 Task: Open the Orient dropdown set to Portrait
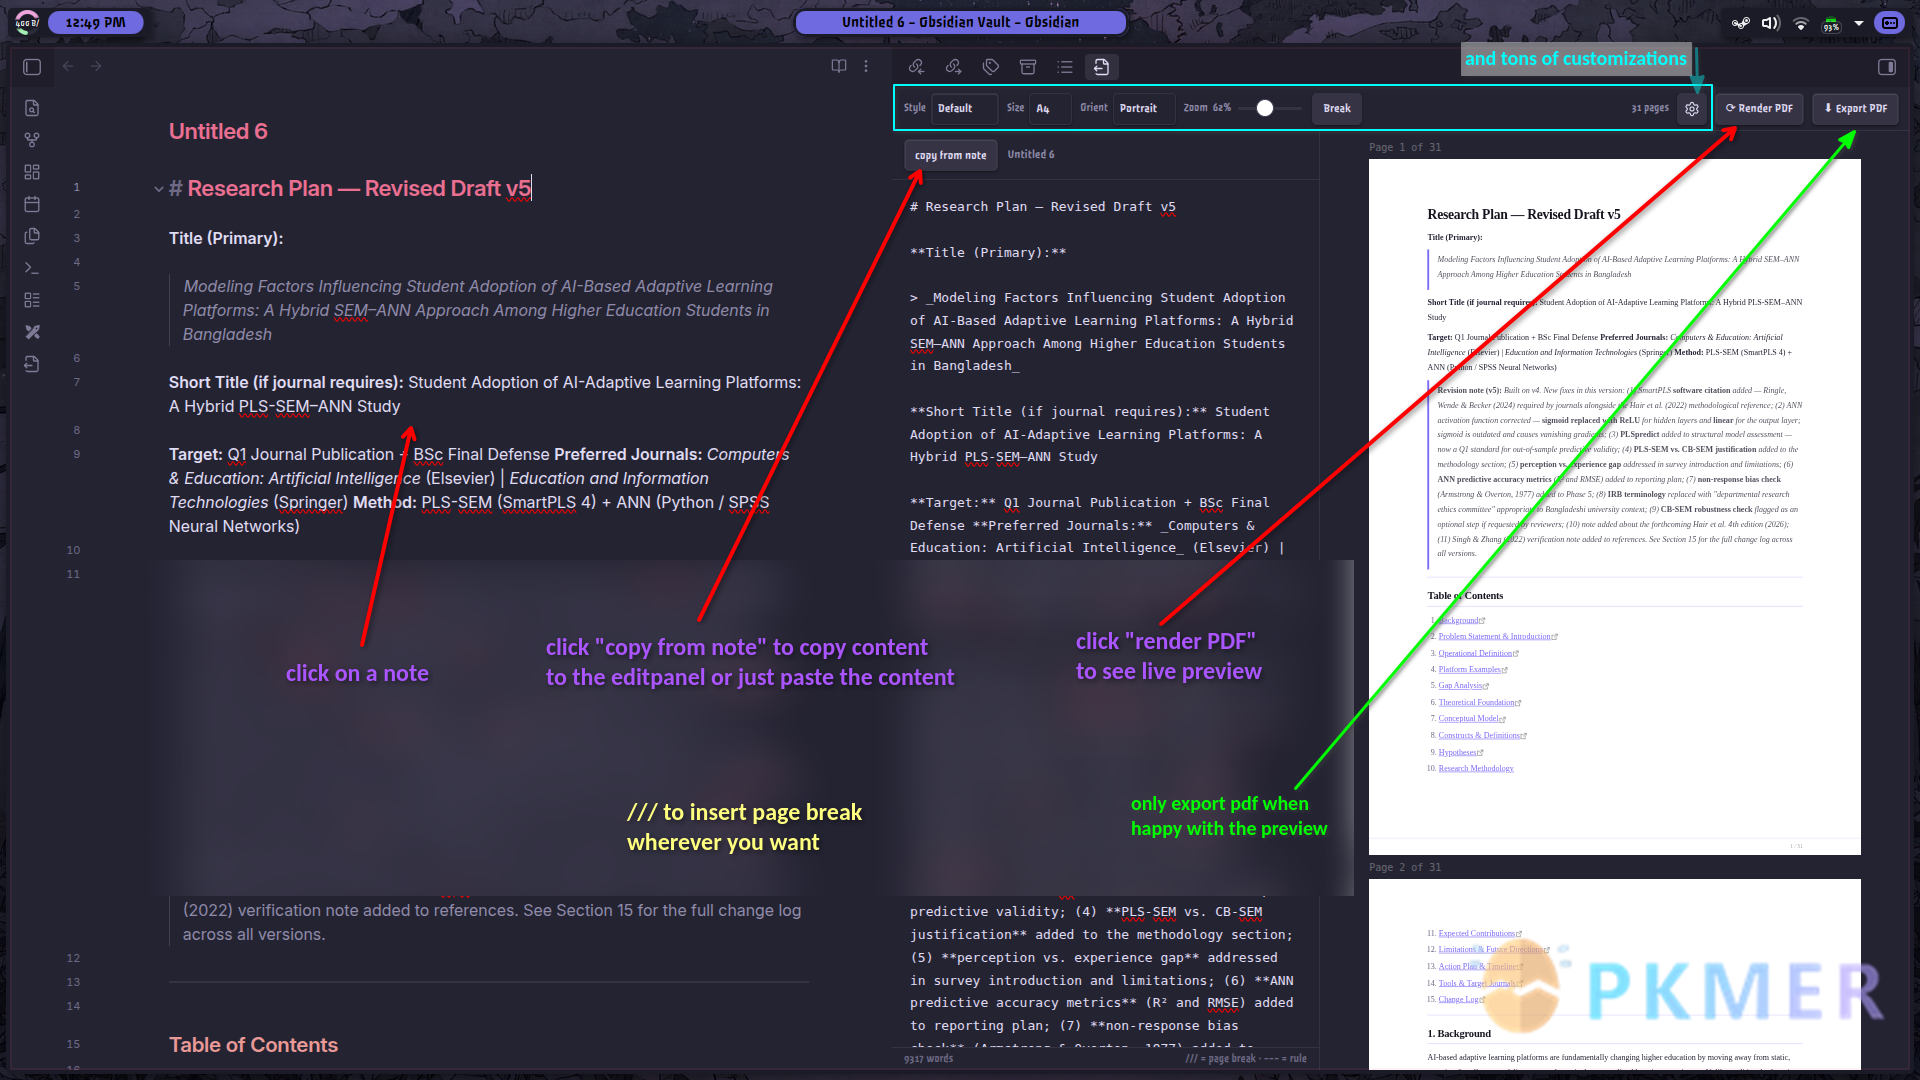click(x=1144, y=108)
